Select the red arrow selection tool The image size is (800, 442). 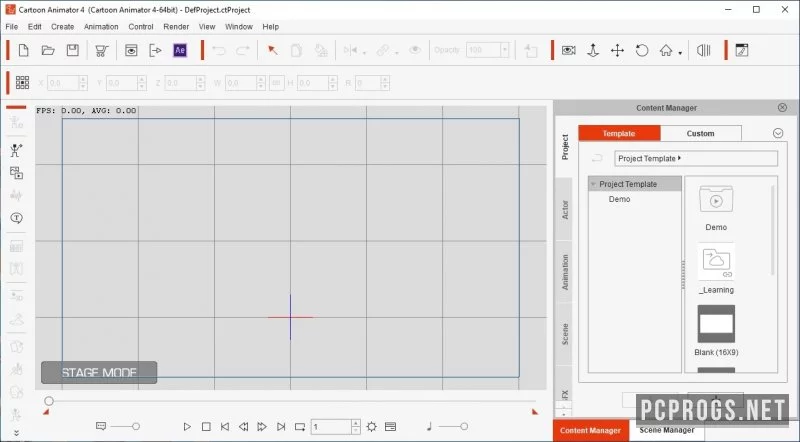click(x=272, y=50)
